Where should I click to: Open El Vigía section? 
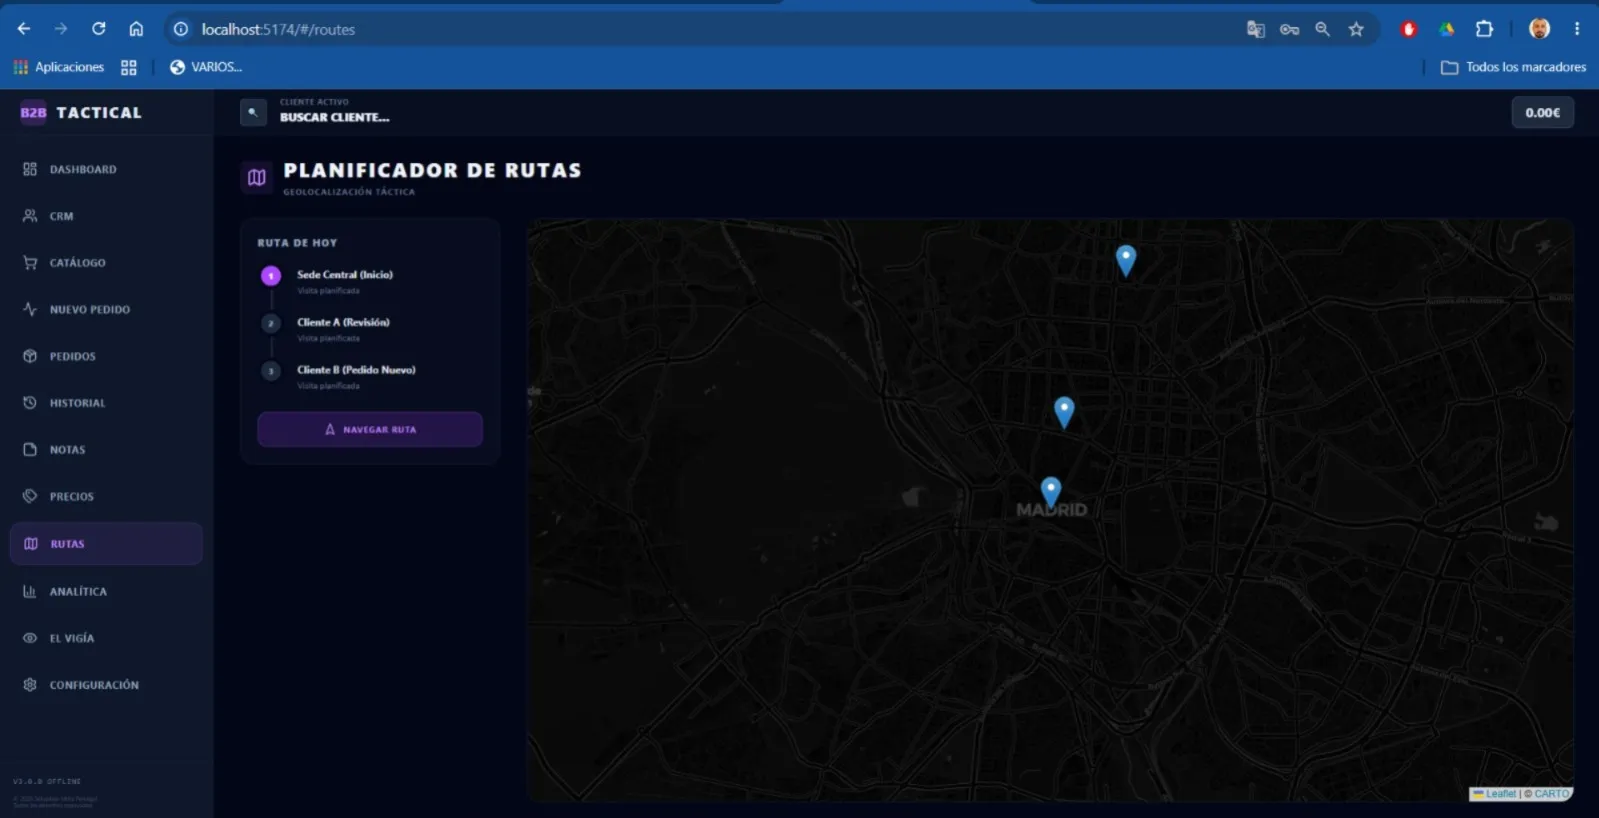pyautogui.click(x=106, y=638)
